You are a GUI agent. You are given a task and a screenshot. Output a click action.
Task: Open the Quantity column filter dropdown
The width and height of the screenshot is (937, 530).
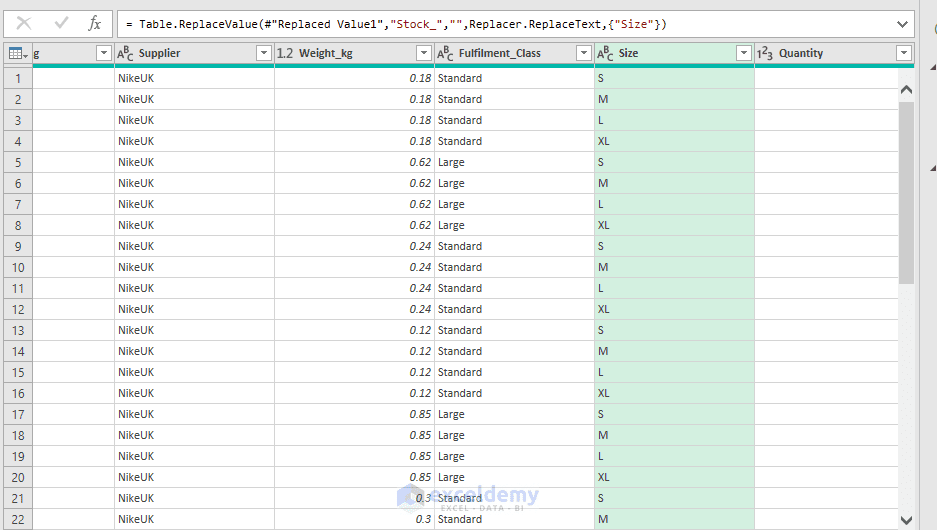[904, 53]
